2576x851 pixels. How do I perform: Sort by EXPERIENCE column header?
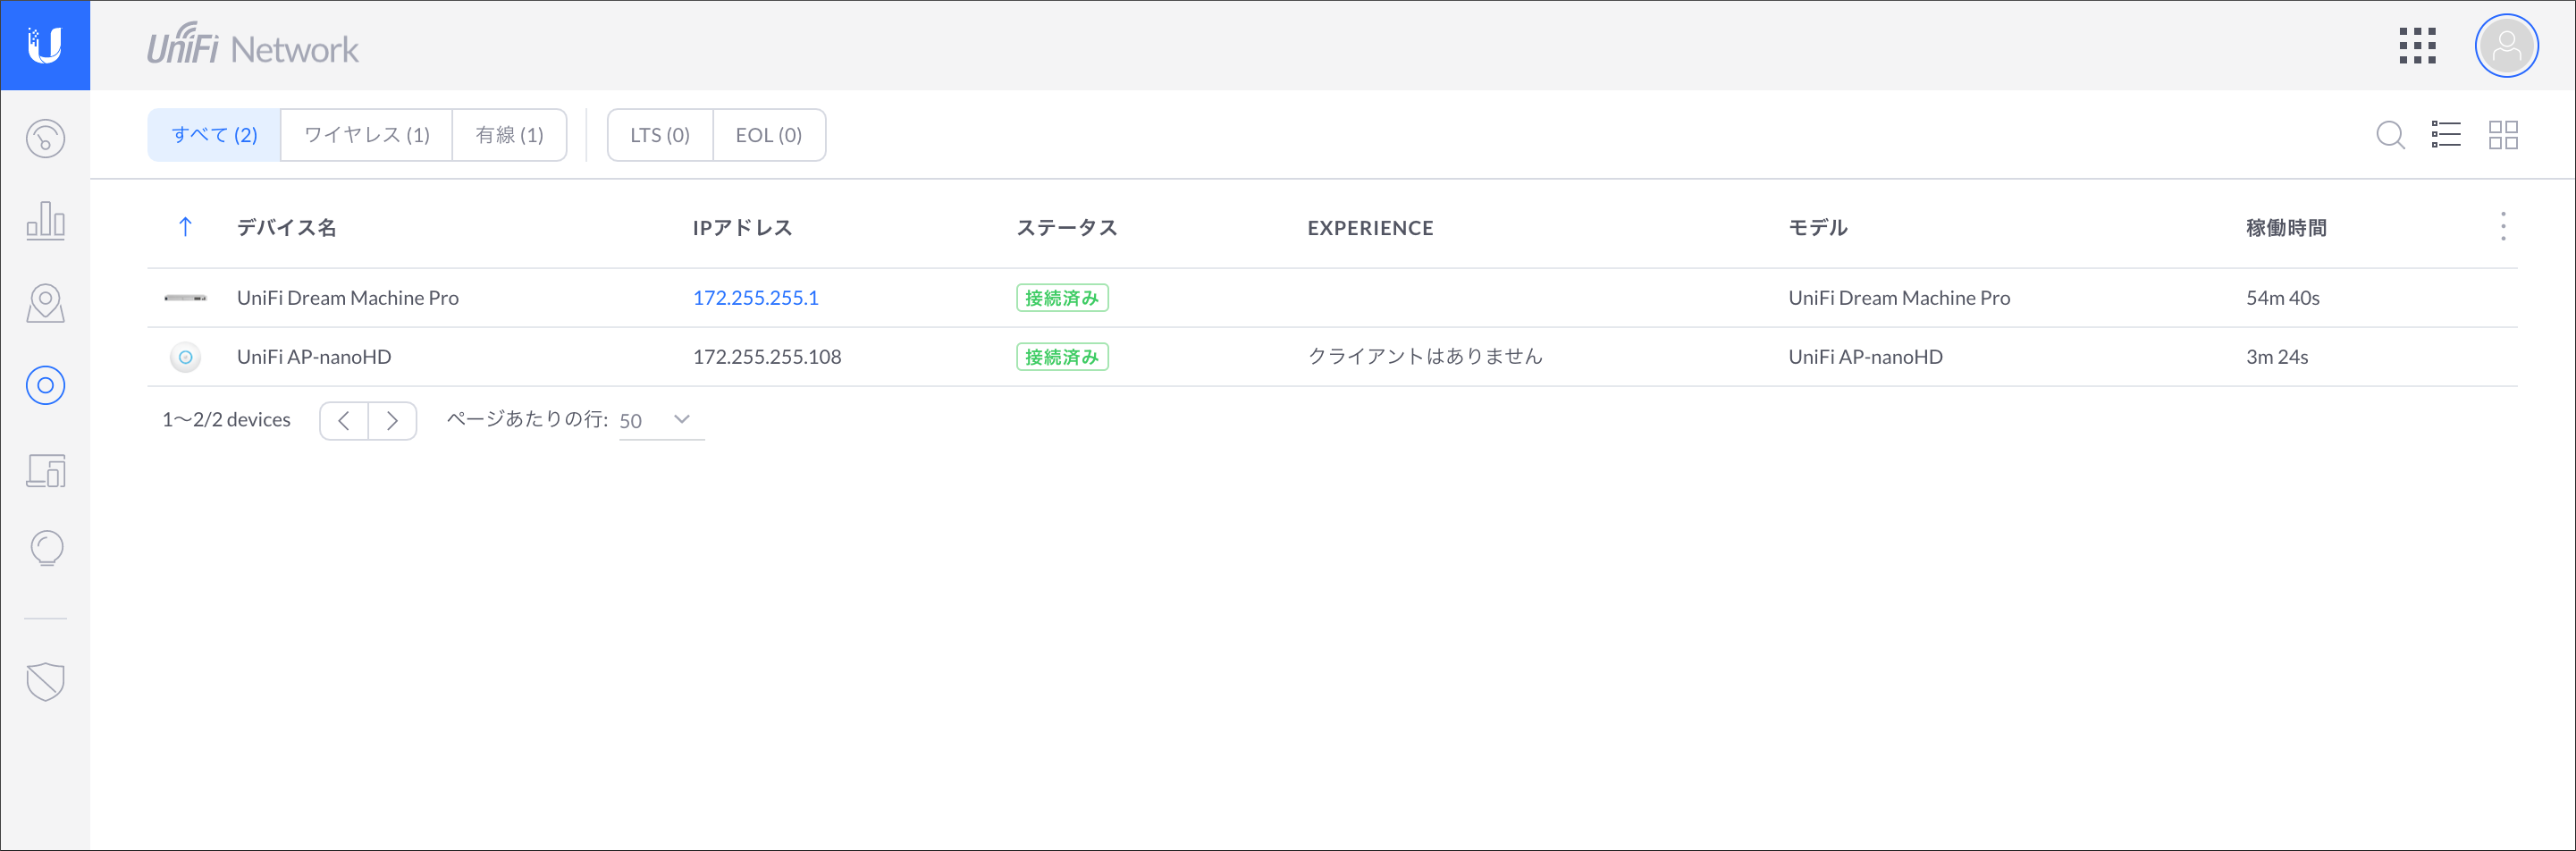pyautogui.click(x=1370, y=228)
